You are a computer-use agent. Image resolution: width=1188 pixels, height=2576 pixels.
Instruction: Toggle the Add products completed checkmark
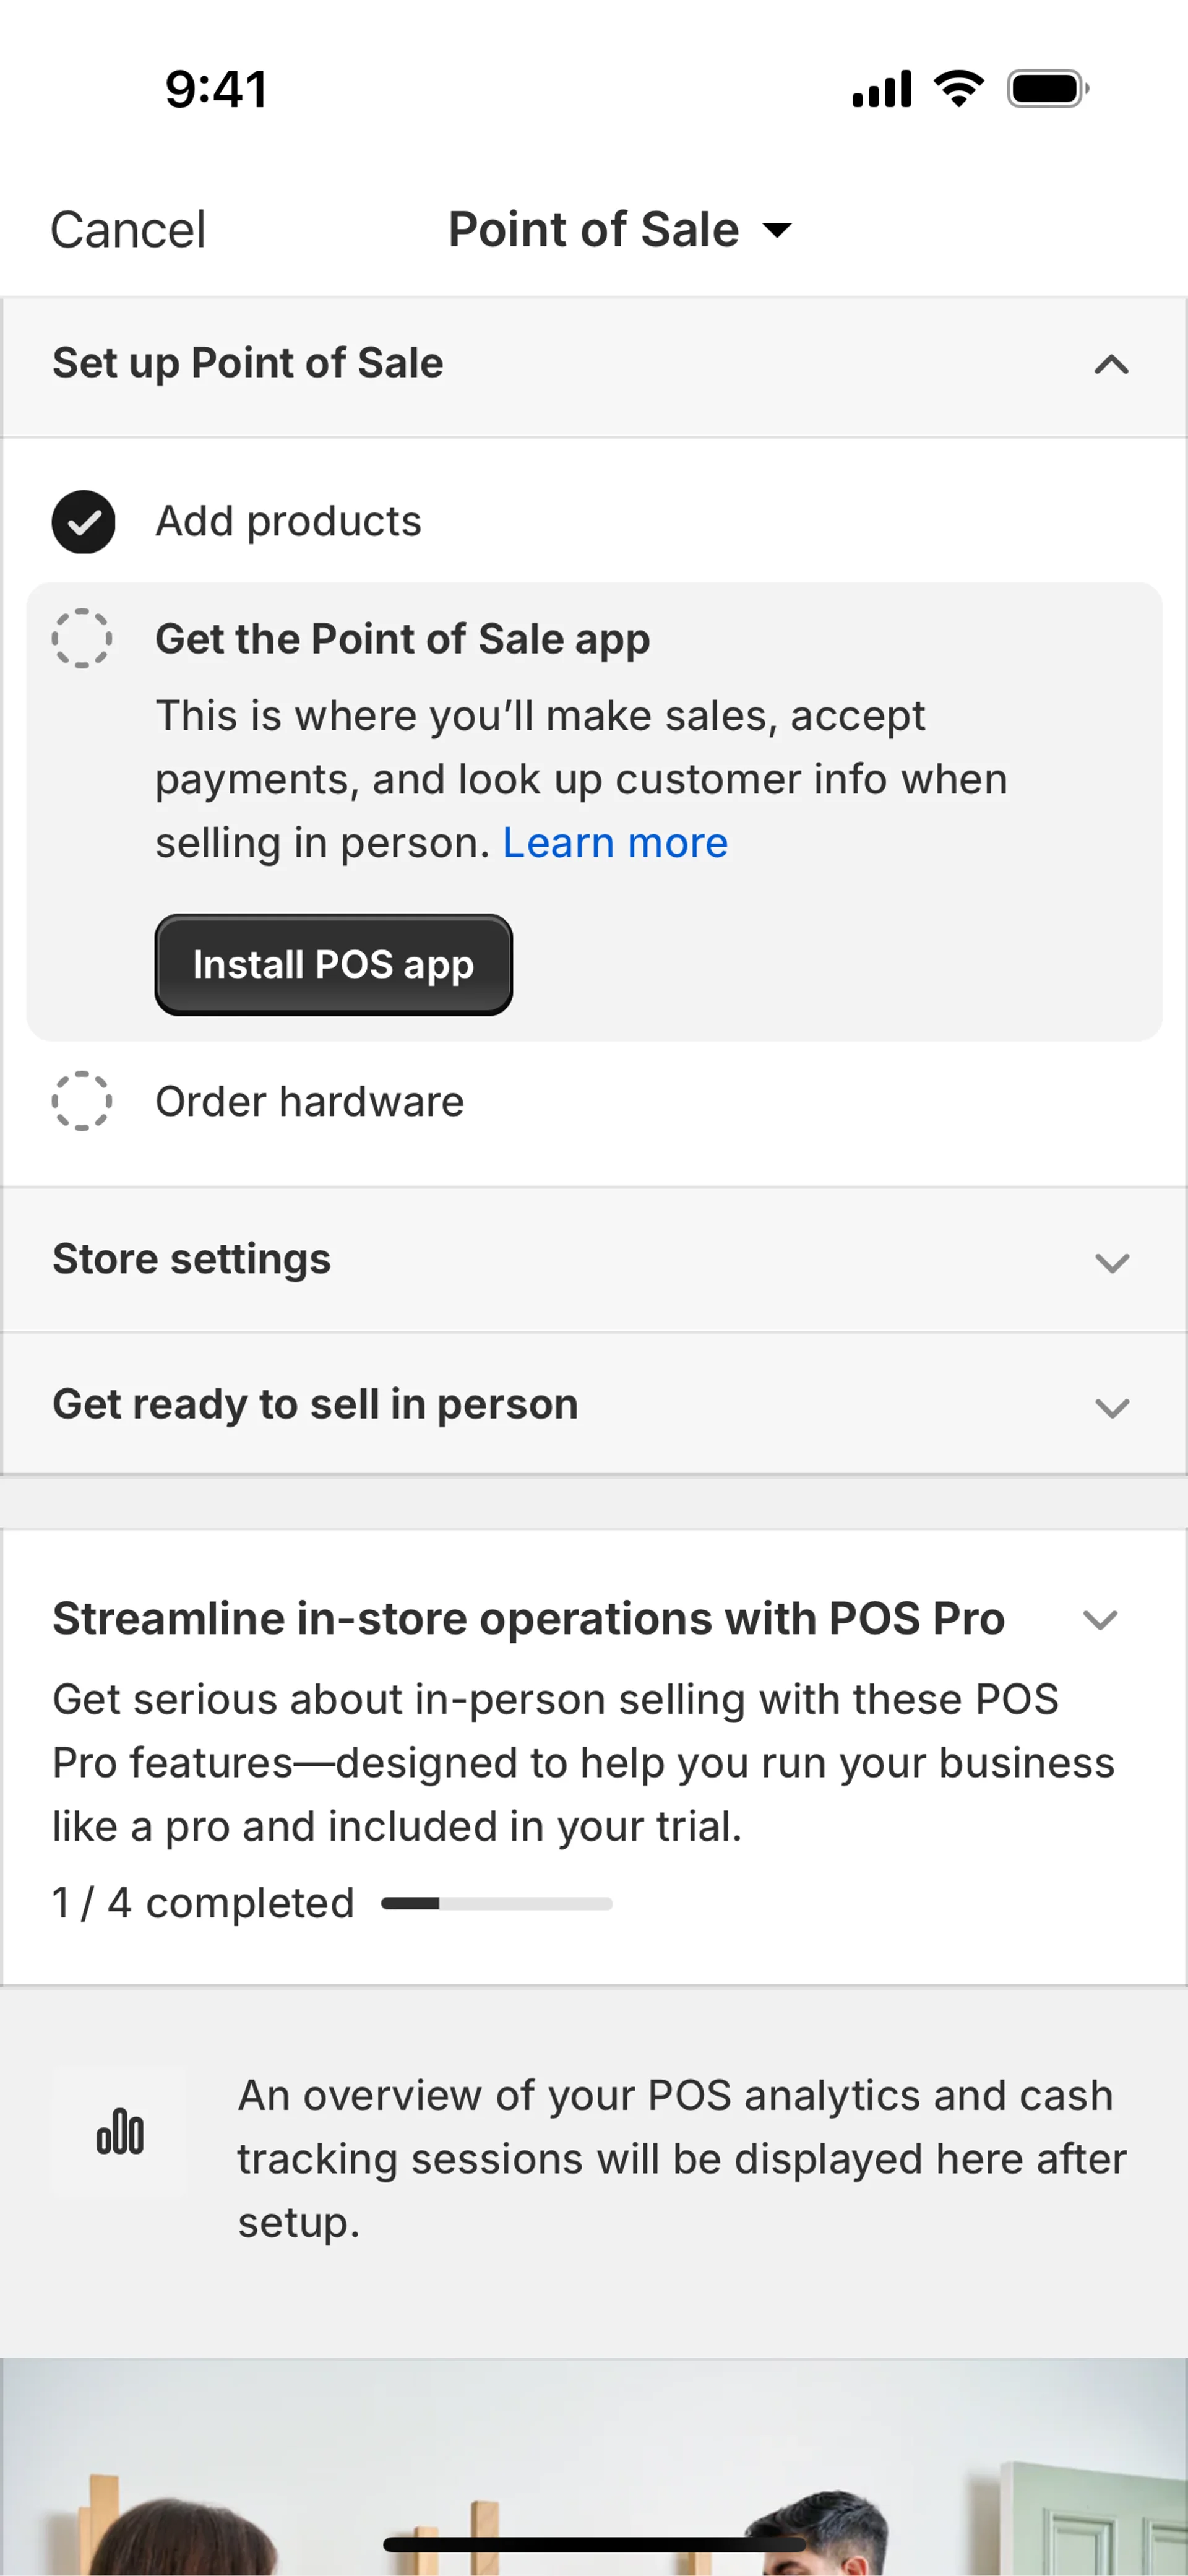(83, 522)
